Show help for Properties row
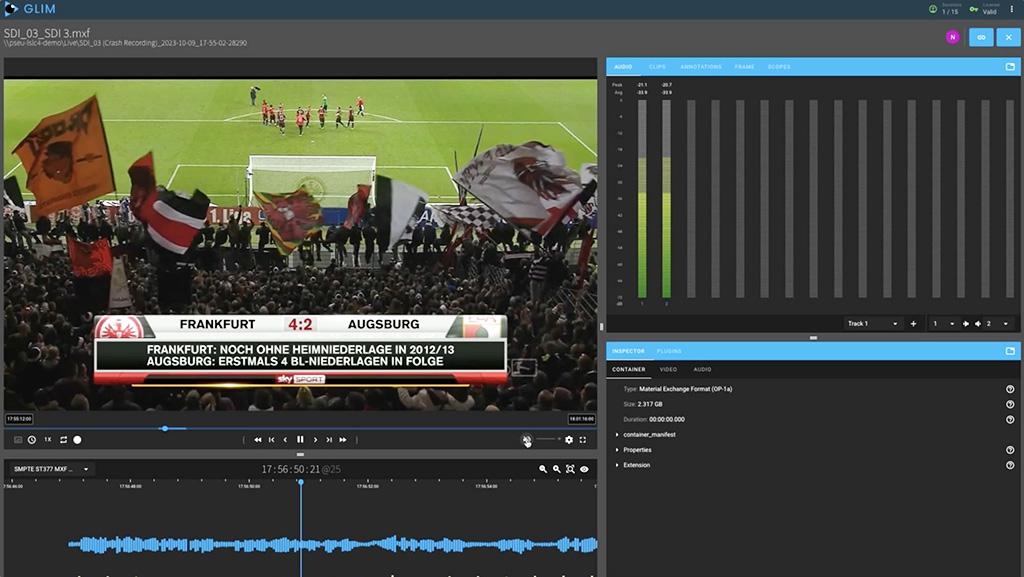The width and height of the screenshot is (1024, 577). click(x=1010, y=450)
